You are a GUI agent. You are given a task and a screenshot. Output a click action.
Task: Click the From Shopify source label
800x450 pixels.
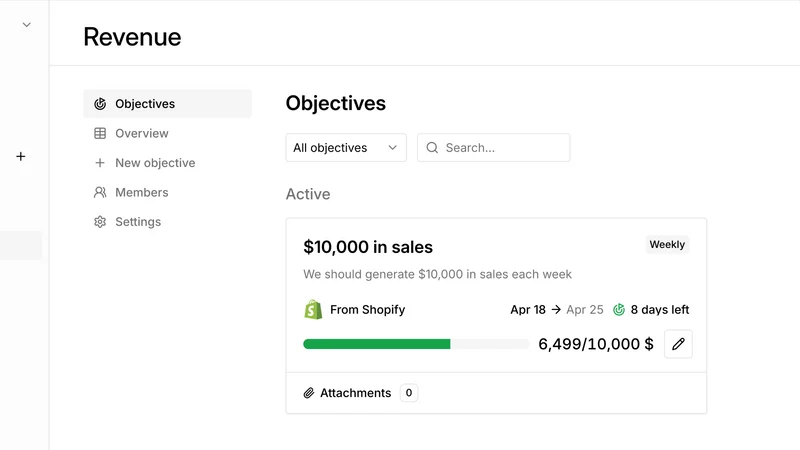(367, 310)
